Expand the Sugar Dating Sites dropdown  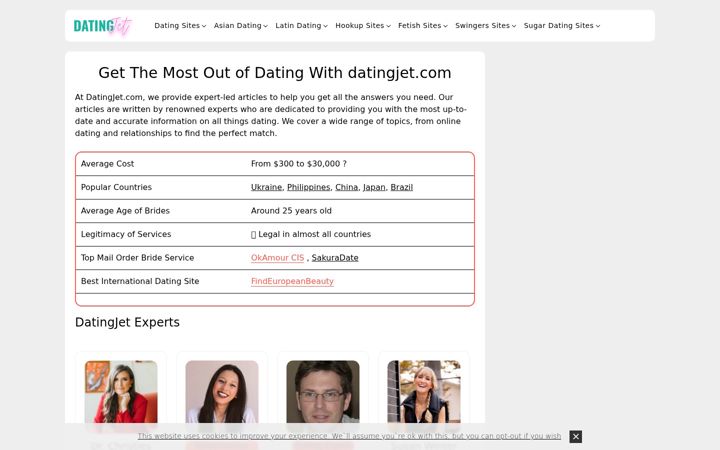coord(562,26)
